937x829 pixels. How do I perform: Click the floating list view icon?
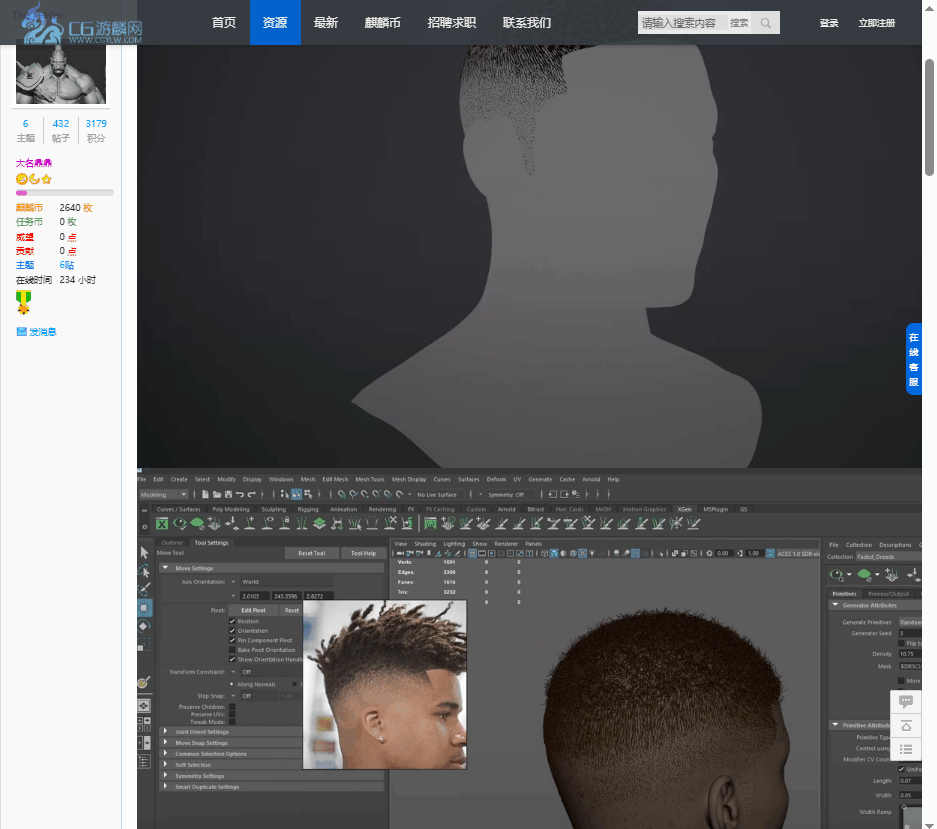click(906, 750)
